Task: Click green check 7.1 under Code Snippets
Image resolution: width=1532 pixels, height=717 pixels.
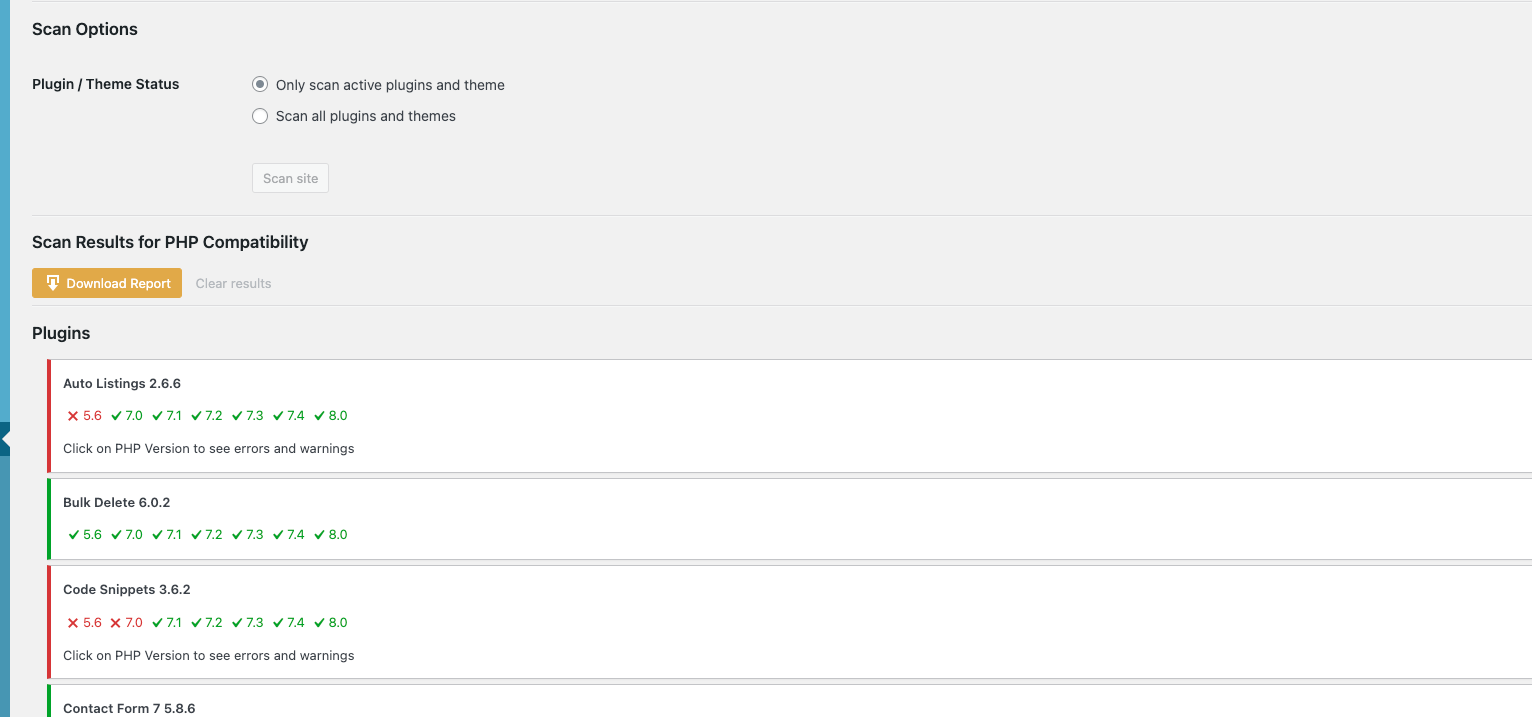Action: [167, 623]
